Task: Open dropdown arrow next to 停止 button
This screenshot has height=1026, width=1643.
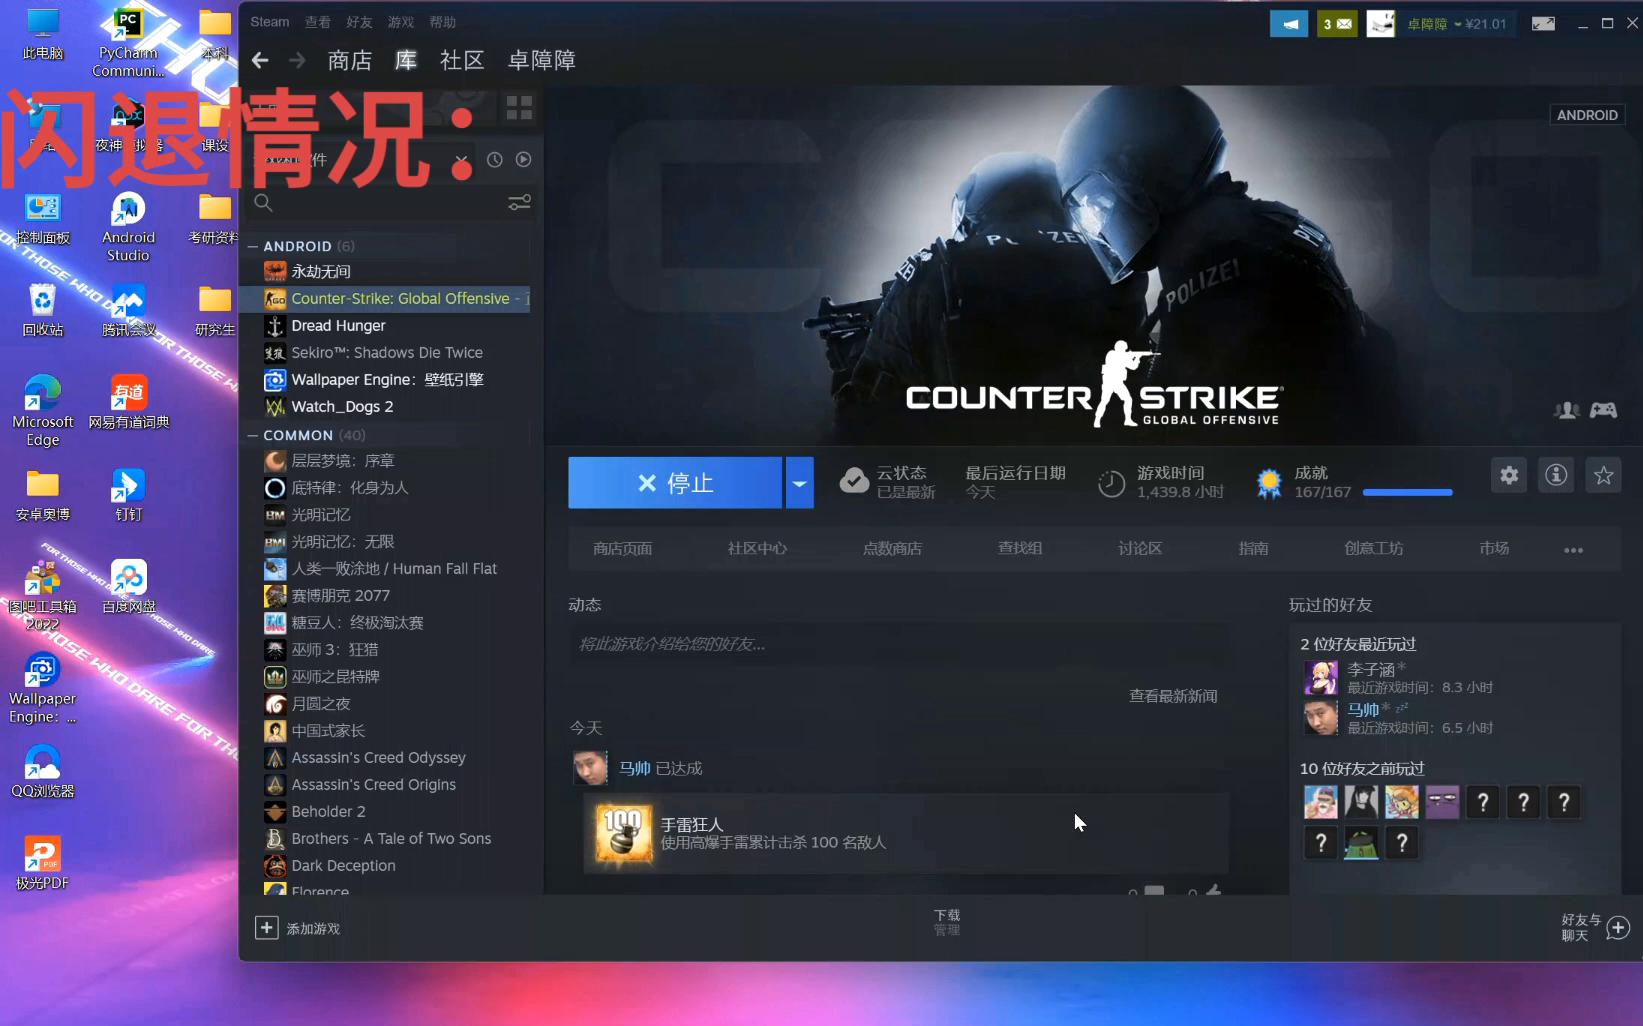Action: (799, 483)
